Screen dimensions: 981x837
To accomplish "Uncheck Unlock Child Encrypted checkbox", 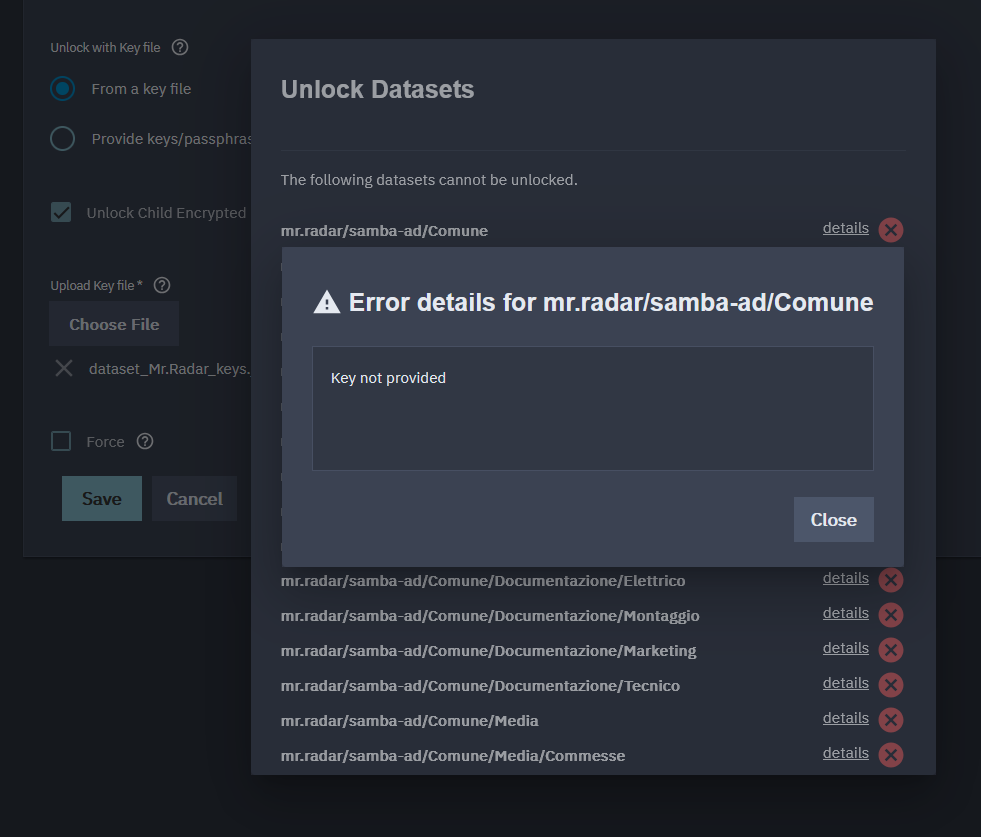I will click(x=62, y=213).
